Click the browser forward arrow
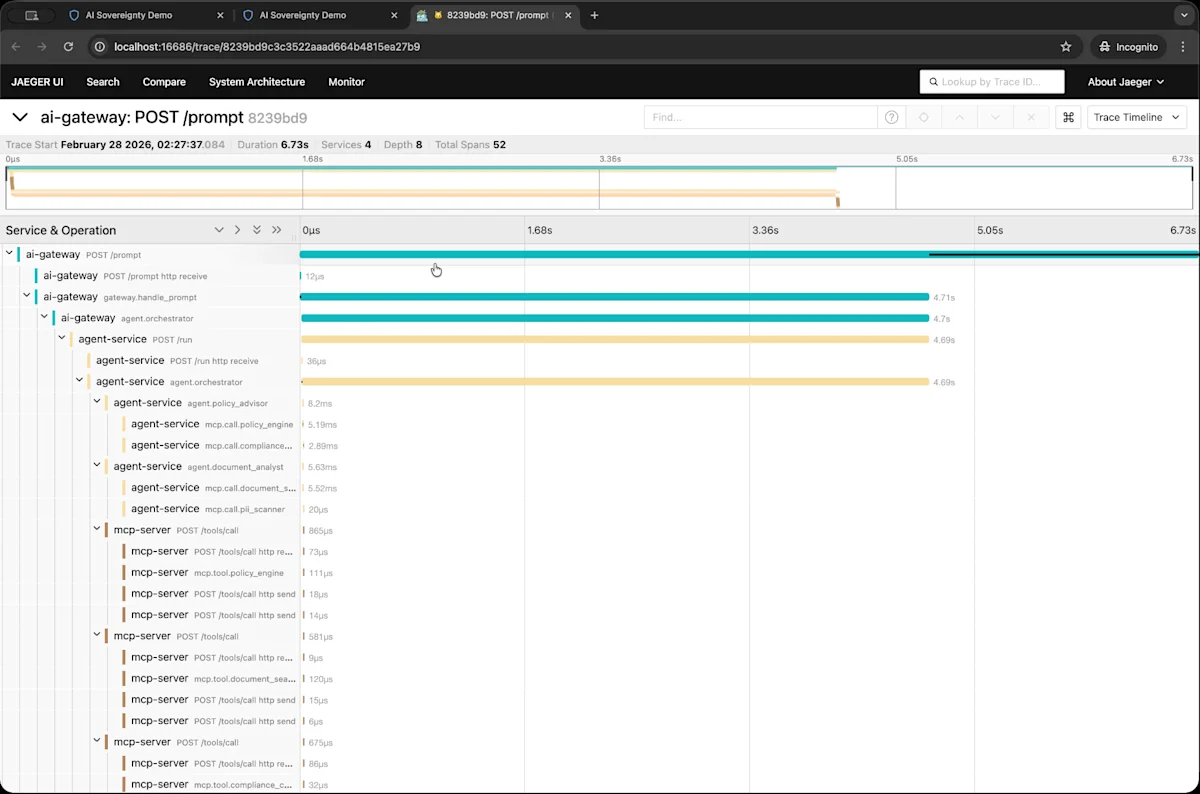The height and width of the screenshot is (794, 1200). pos(42,47)
